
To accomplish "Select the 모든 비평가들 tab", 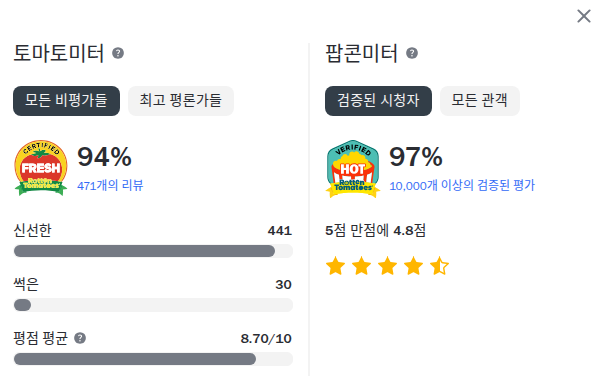I will pos(67,101).
